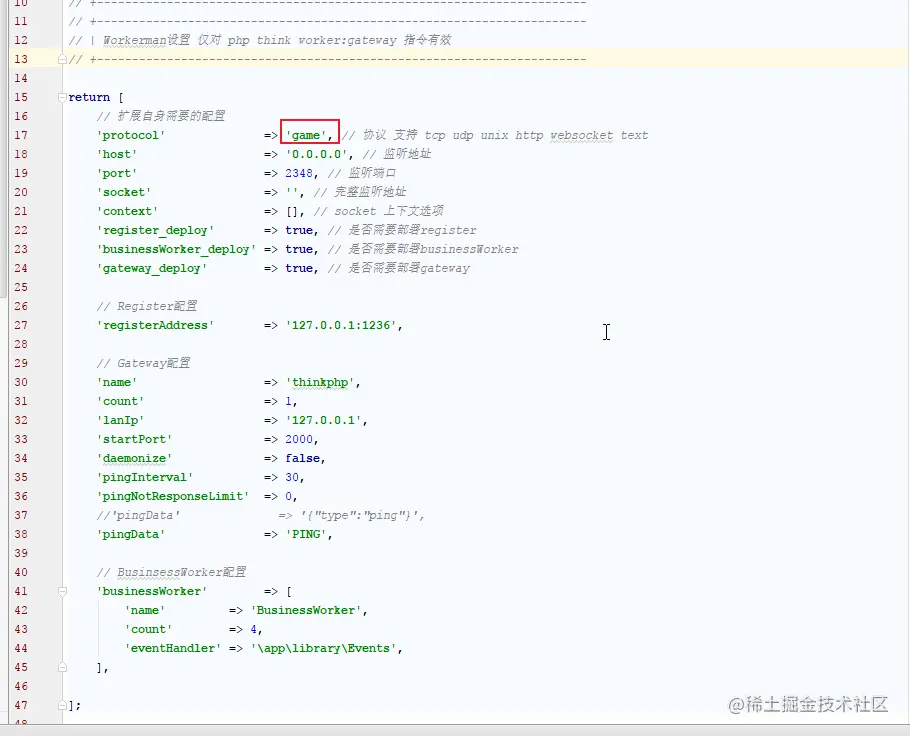Click the 'pingNotResponseLimit' key
The width and height of the screenshot is (910, 736).
pyautogui.click(x=172, y=496)
